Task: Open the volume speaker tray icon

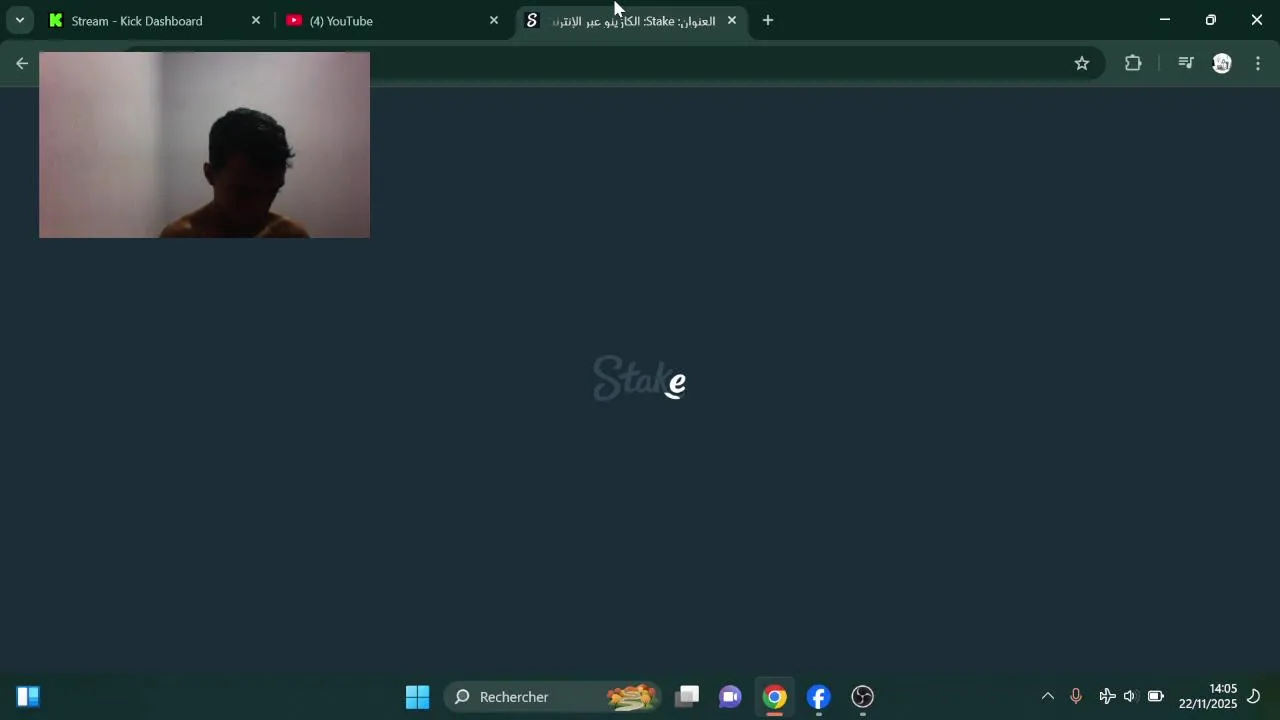Action: pos(1130,696)
